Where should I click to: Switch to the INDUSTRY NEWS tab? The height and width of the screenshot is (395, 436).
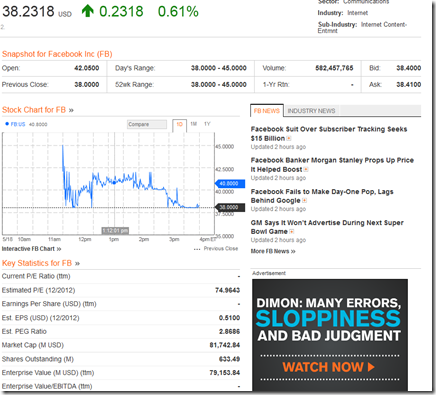pos(311,111)
